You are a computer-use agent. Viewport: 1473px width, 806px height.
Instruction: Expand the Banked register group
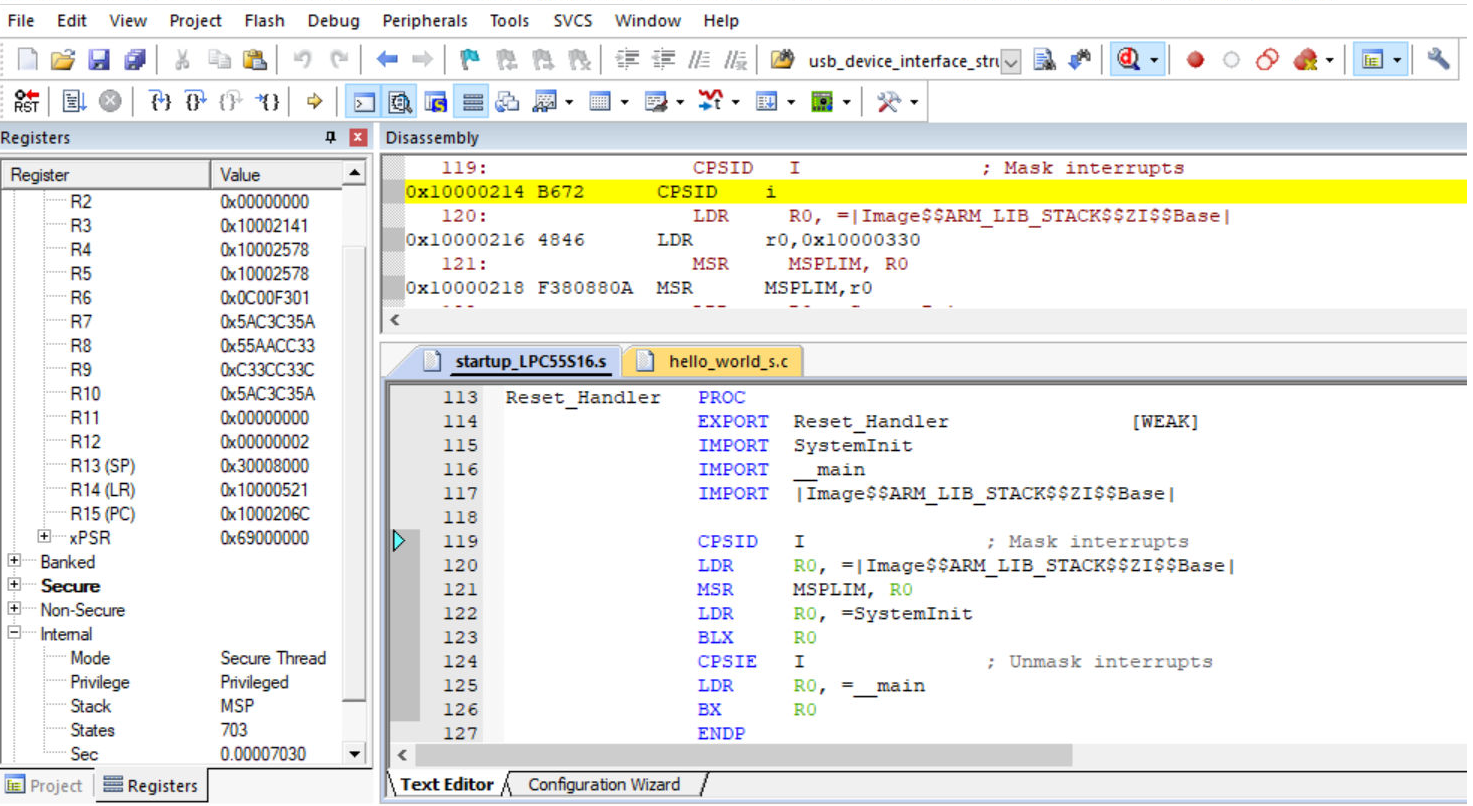pyautogui.click(x=15, y=562)
